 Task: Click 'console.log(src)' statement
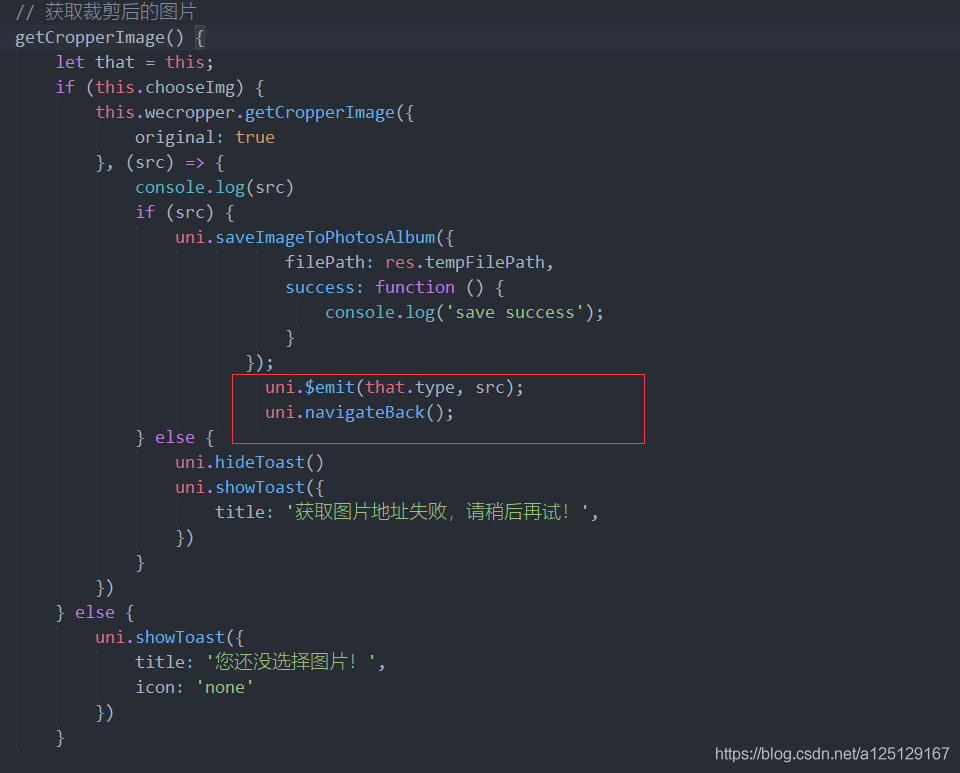point(214,187)
